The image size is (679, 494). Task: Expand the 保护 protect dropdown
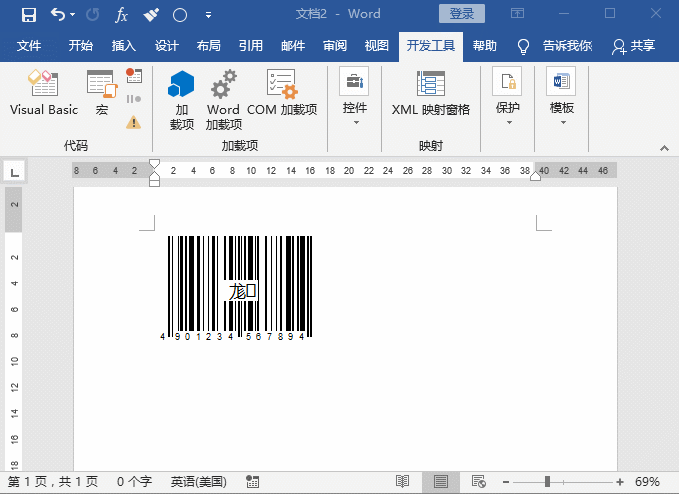[507, 97]
